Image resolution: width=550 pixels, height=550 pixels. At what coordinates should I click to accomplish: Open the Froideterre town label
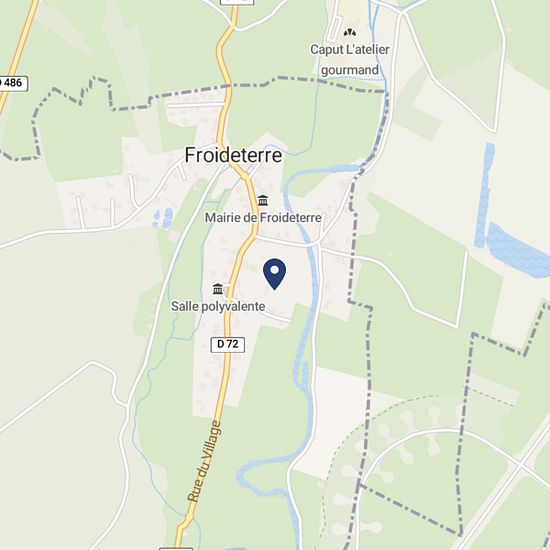click(233, 155)
